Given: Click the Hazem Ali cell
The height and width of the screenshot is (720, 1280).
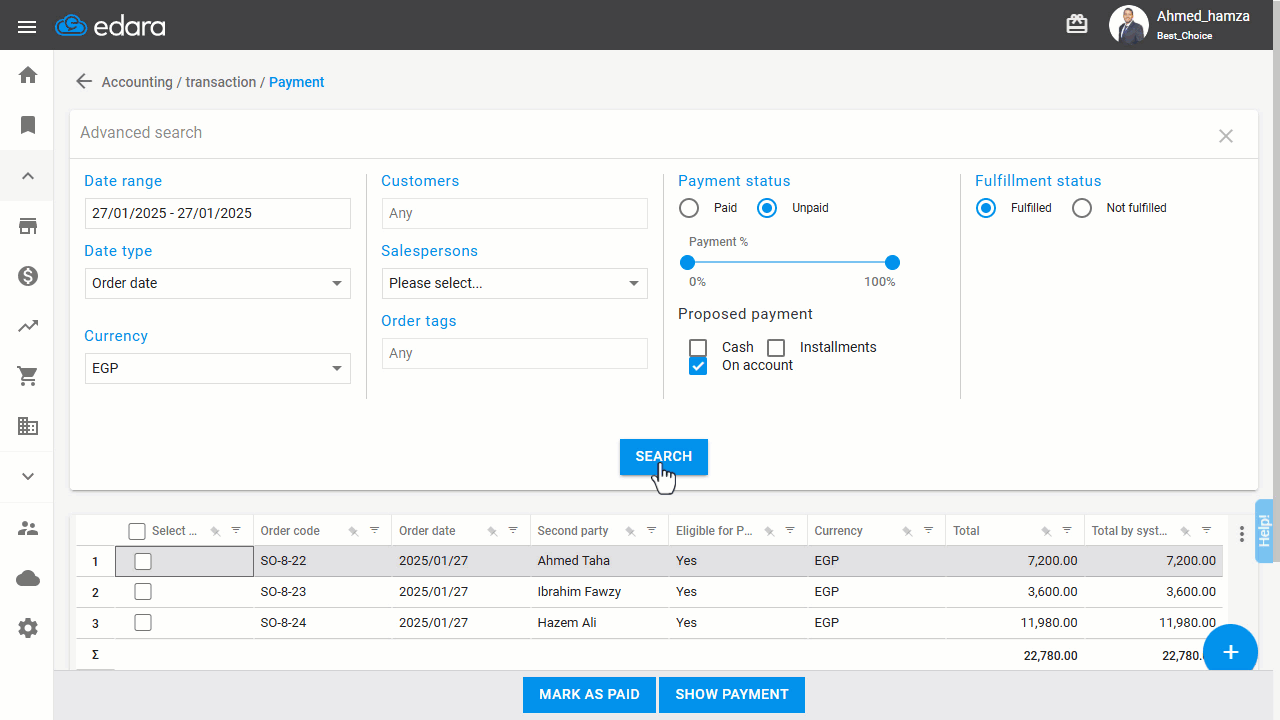Looking at the screenshot, I should click(599, 623).
